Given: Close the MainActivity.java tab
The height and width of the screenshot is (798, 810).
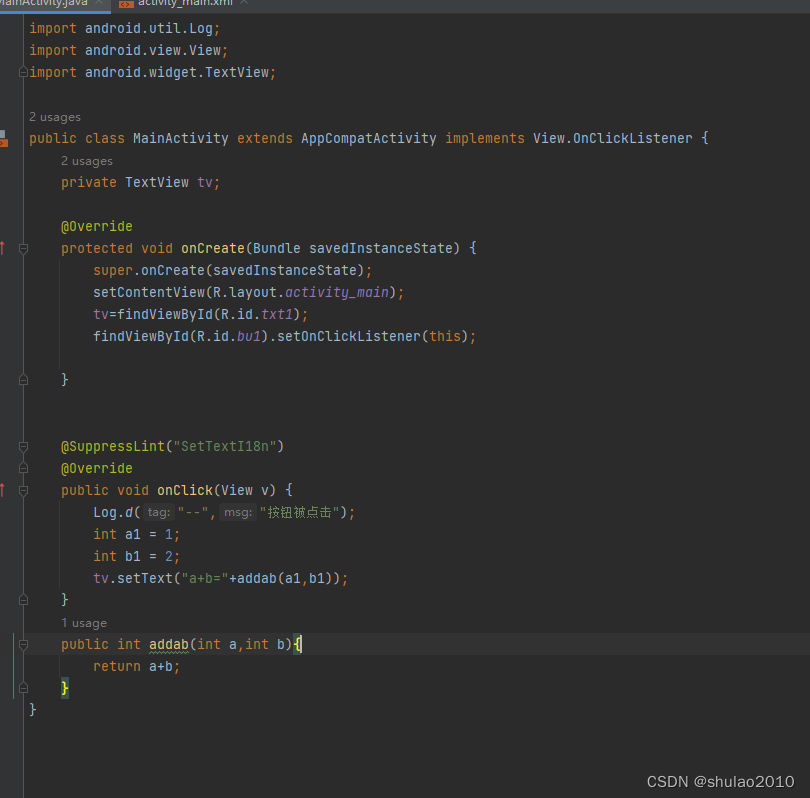Looking at the screenshot, I should pos(99,3).
